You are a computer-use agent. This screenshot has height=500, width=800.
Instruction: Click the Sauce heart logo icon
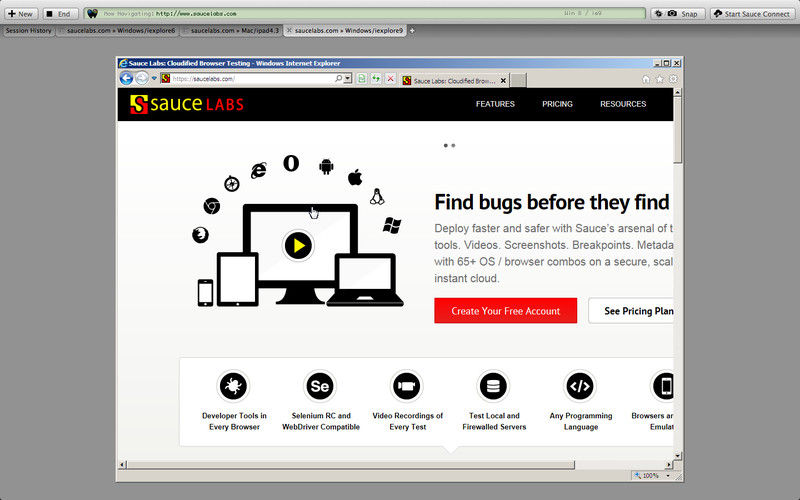[92, 14]
